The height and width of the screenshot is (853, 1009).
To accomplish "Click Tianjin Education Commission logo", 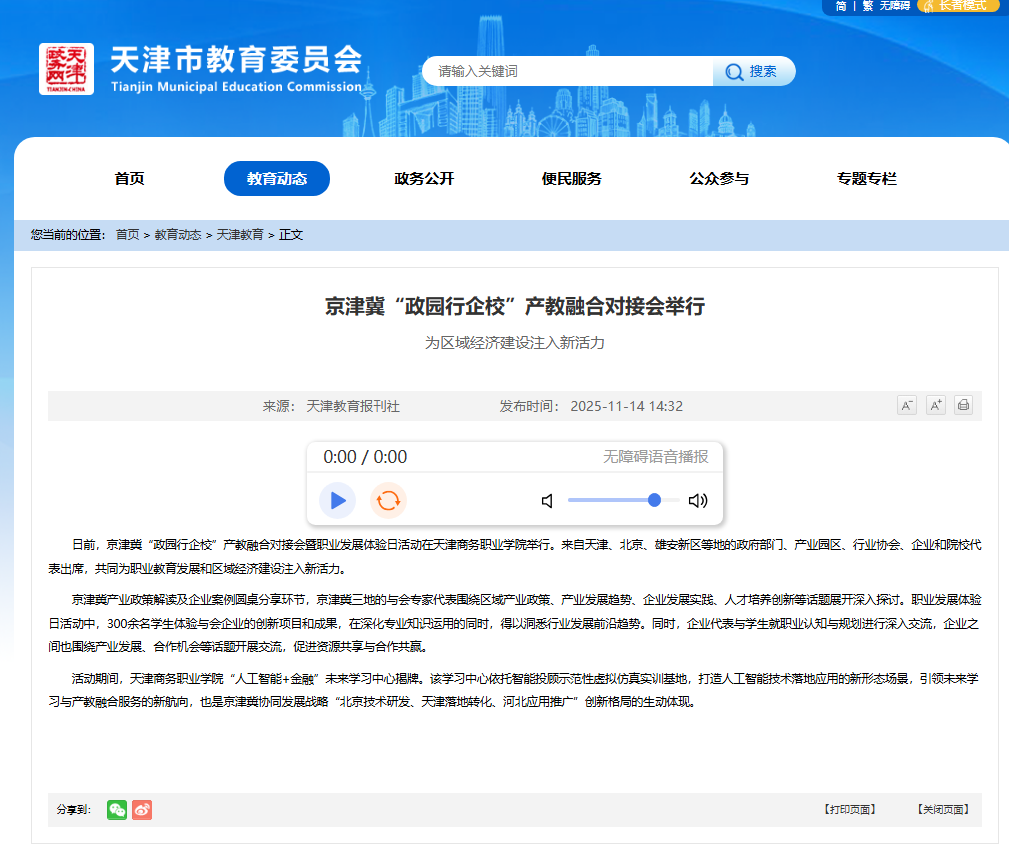I will point(66,69).
